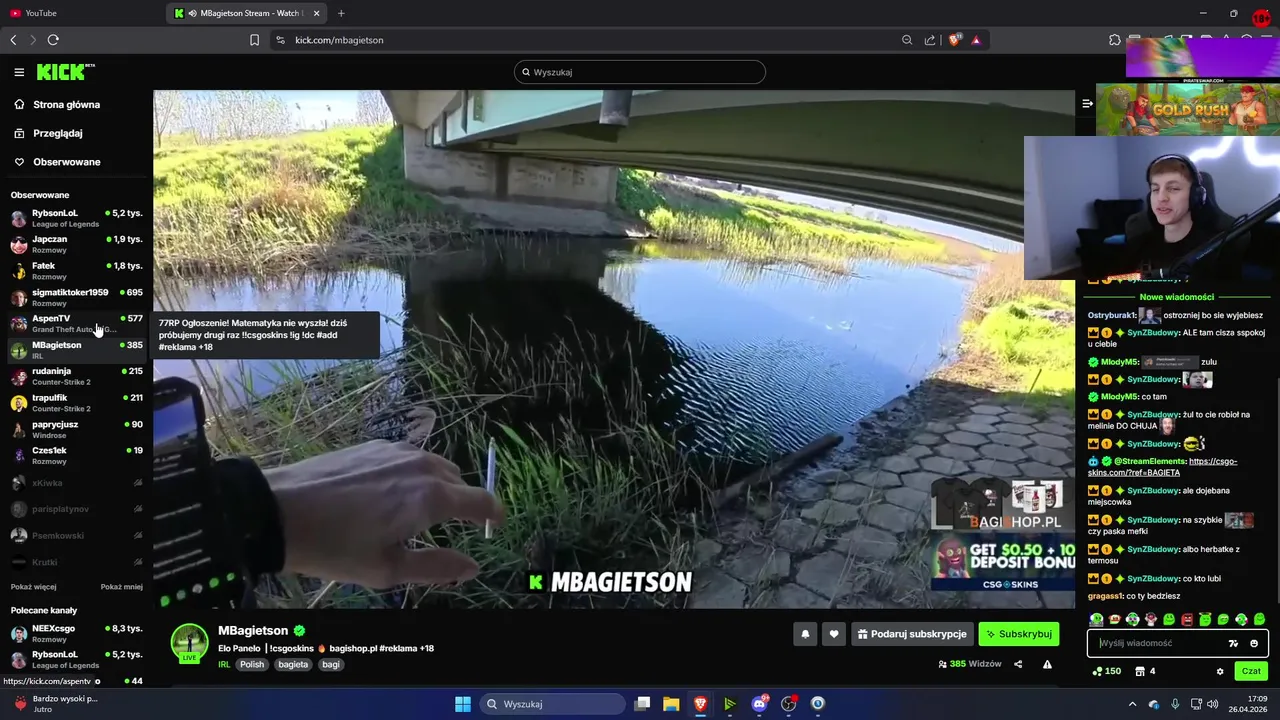Screen dimensions: 1280x720
Task: Collapse followed list with Pokaż mniej
Action: [x=121, y=587]
